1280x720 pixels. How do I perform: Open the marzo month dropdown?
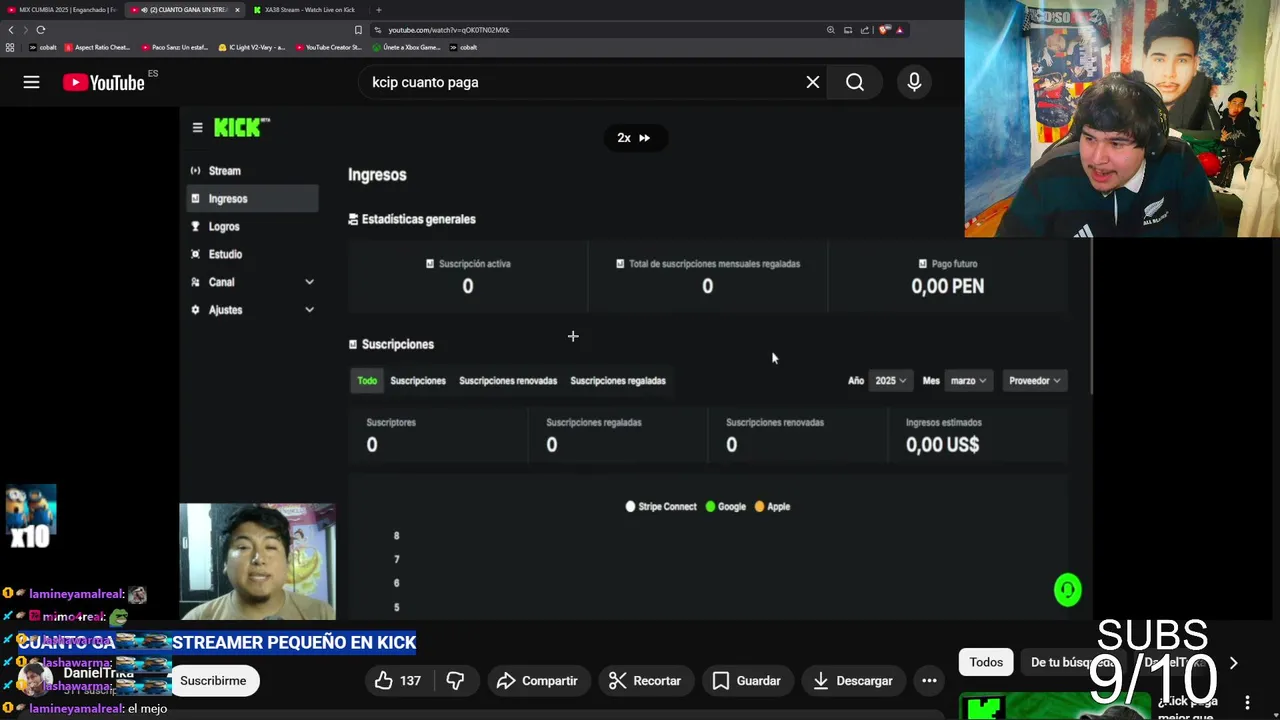click(968, 381)
